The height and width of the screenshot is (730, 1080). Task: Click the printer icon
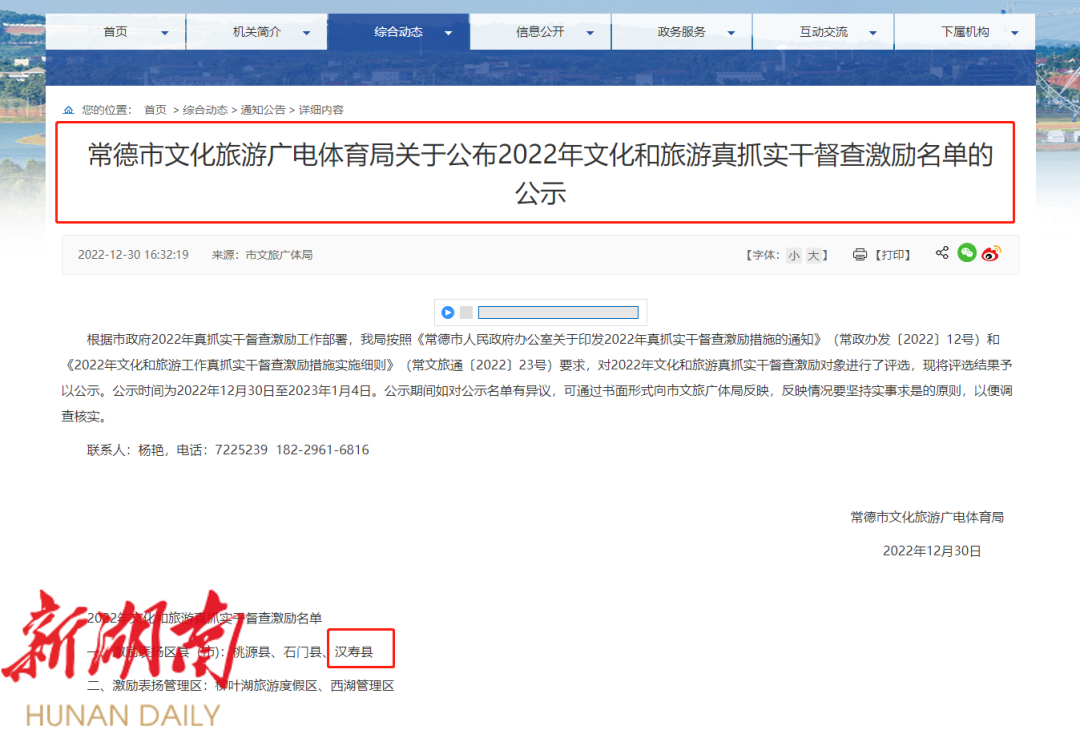coord(859,255)
